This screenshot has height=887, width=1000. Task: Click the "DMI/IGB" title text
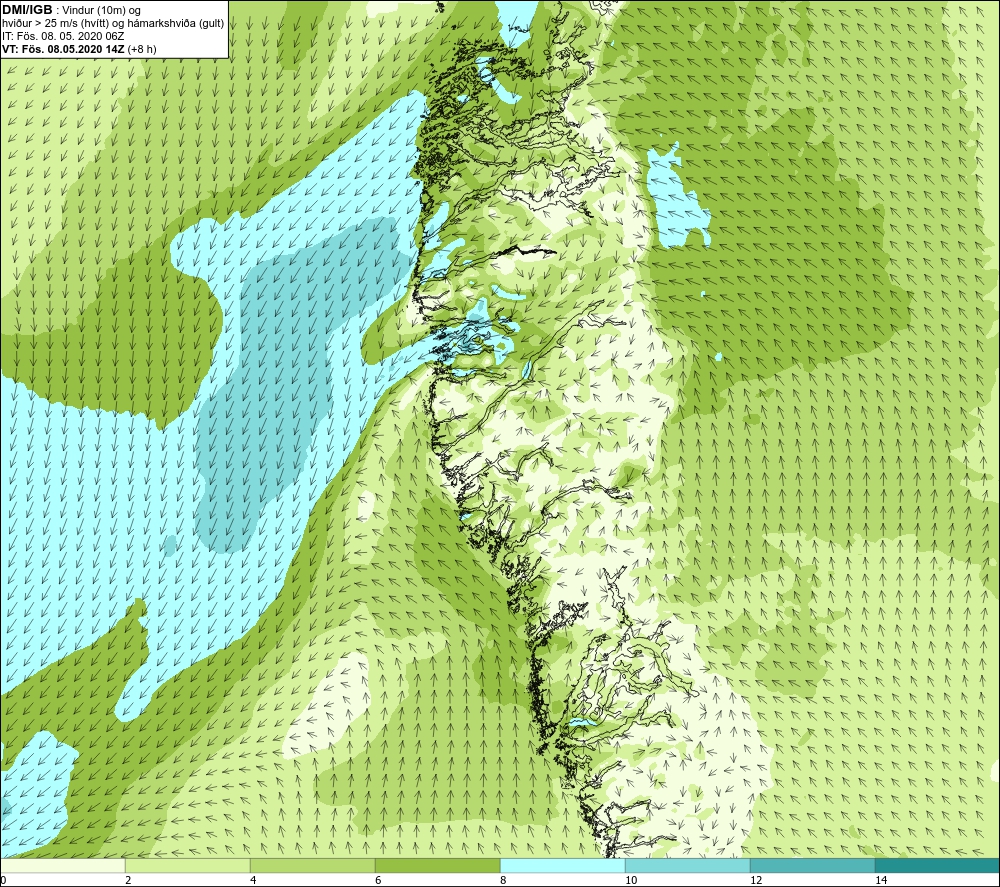pyautogui.click(x=27, y=10)
